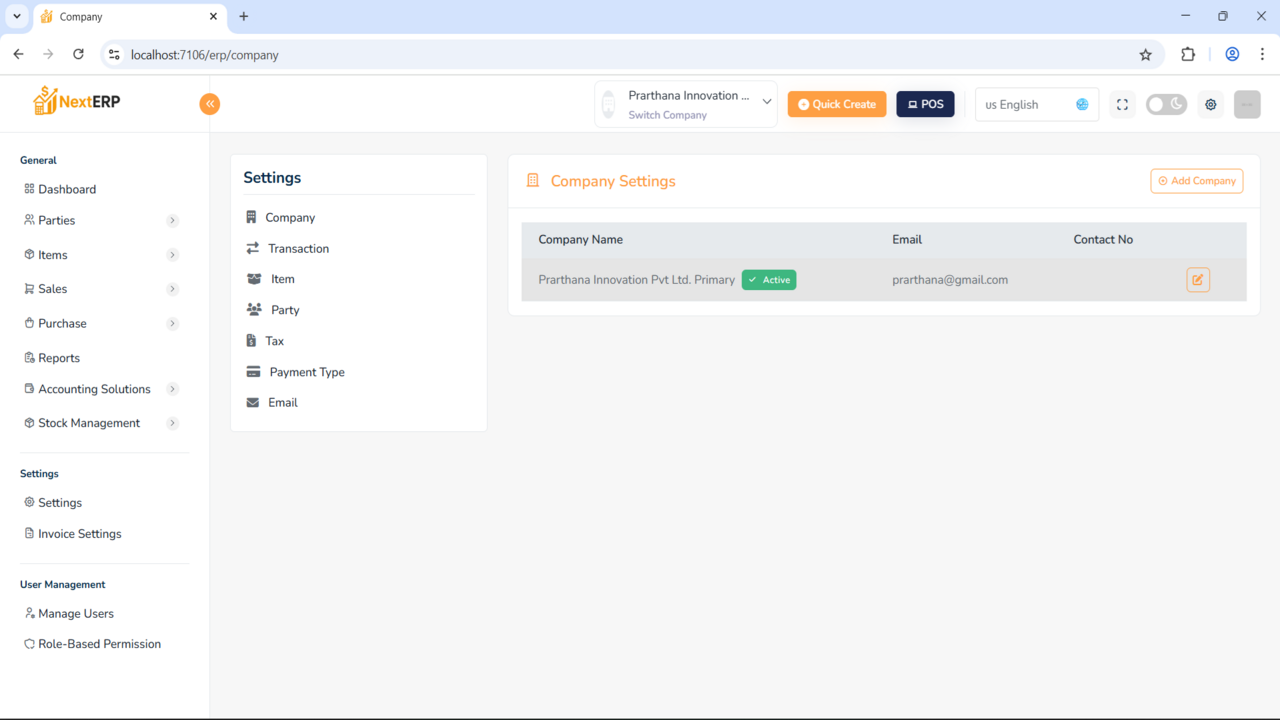Bookmark this page with the star icon
This screenshot has width=1280, height=720.
click(x=1146, y=55)
